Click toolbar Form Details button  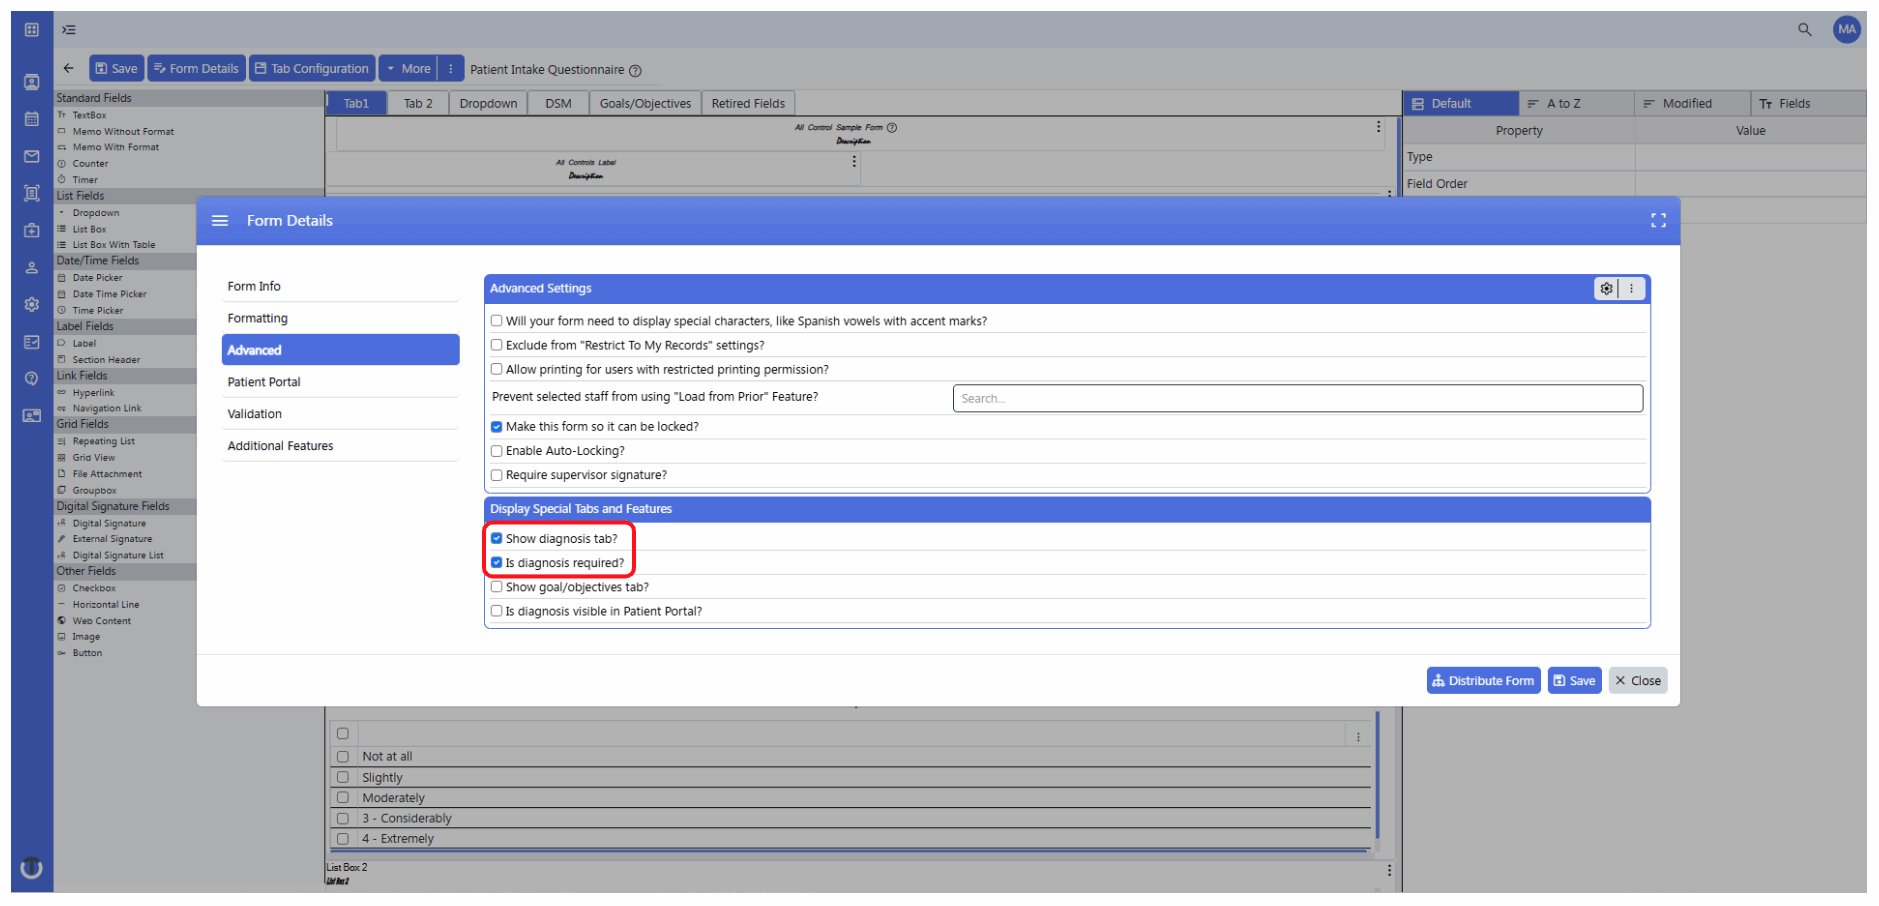(x=196, y=69)
